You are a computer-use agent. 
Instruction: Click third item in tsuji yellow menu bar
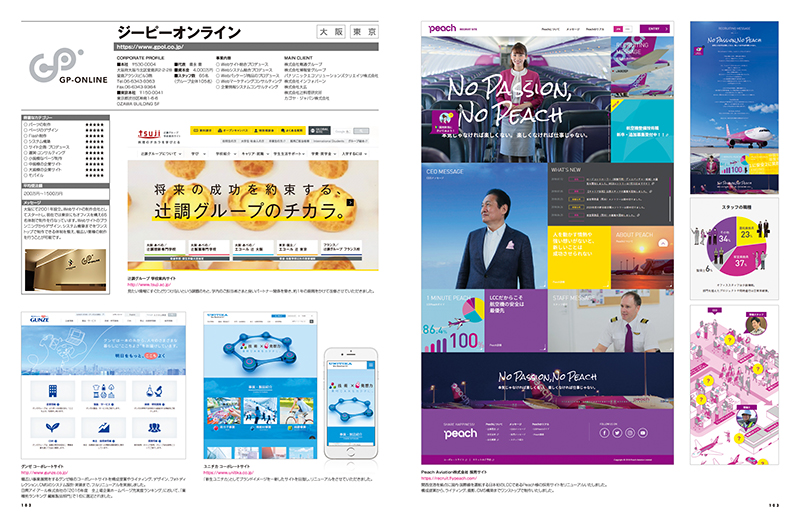(264, 131)
